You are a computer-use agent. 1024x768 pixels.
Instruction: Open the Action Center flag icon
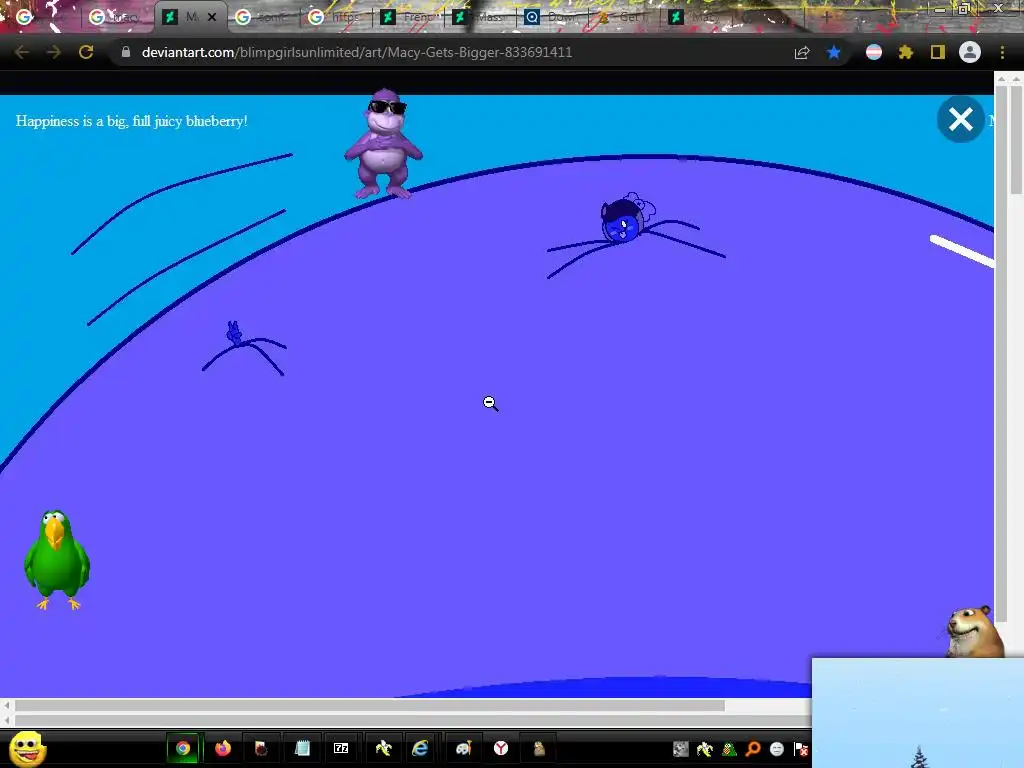point(801,749)
